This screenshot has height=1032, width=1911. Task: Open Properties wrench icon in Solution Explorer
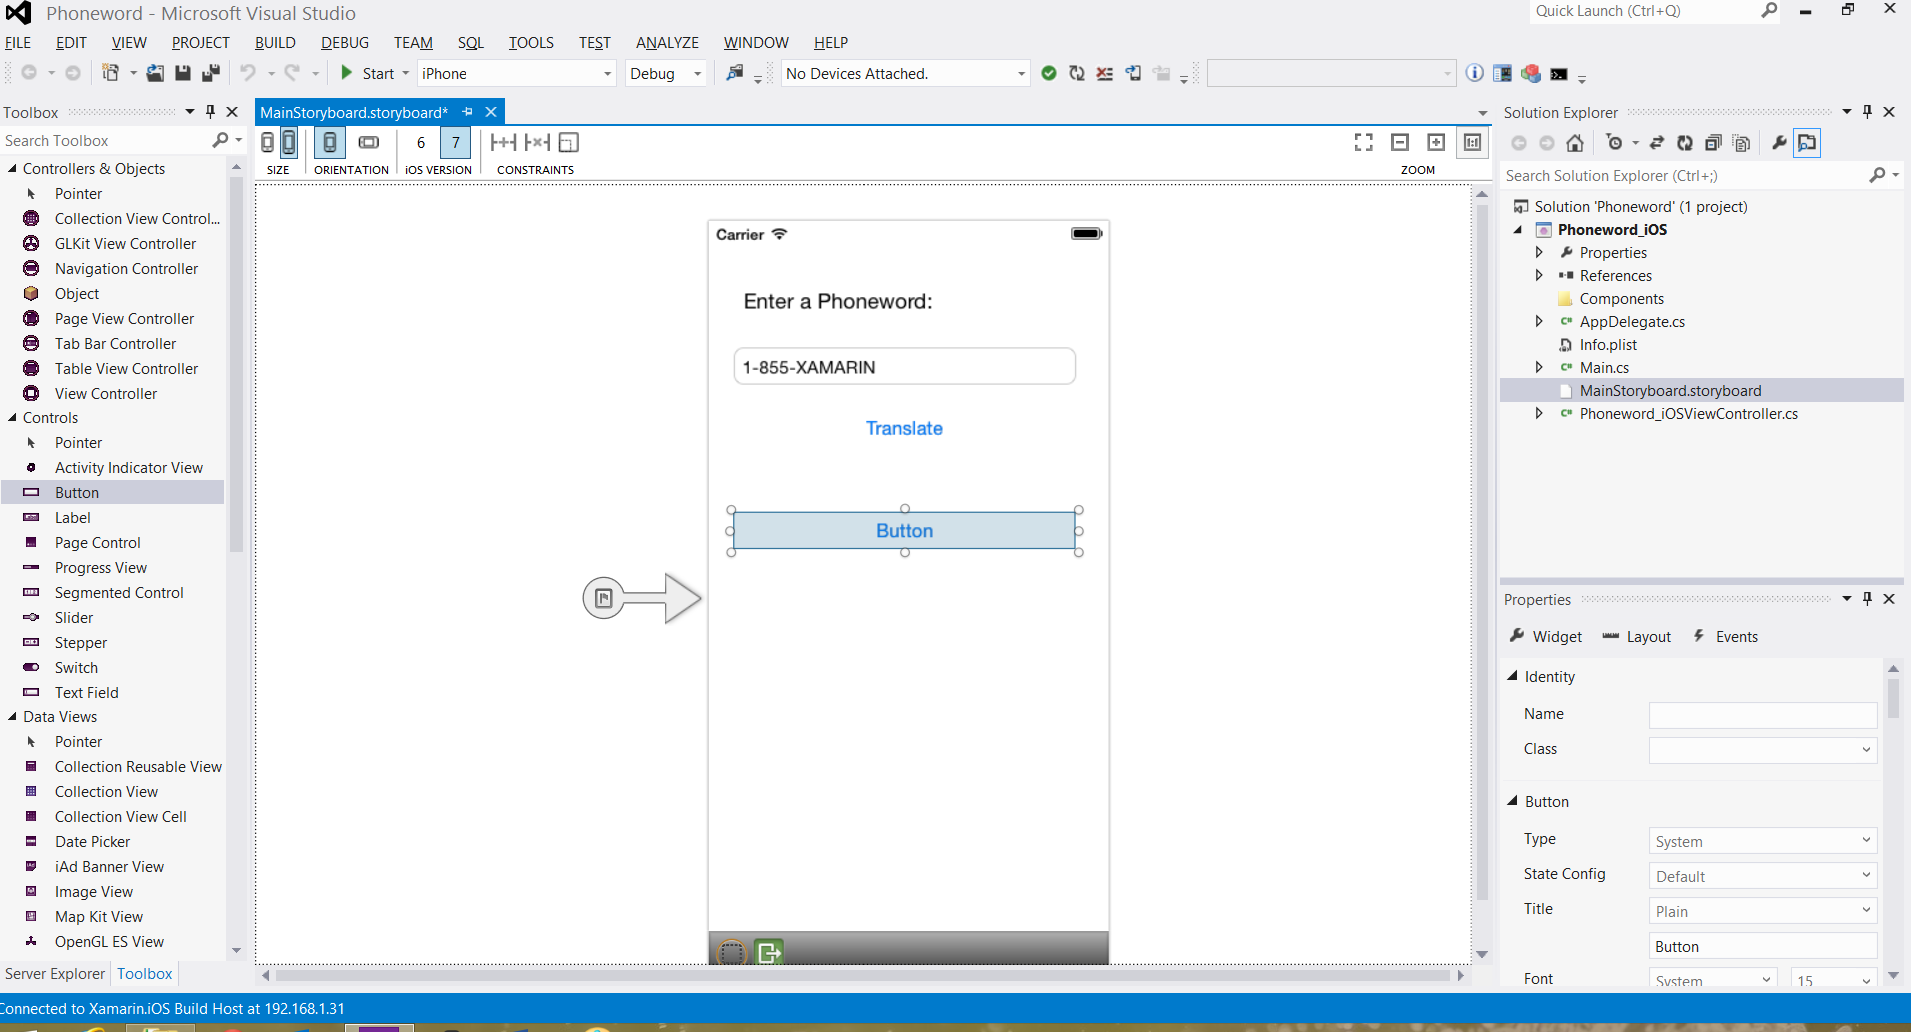coord(1779,143)
